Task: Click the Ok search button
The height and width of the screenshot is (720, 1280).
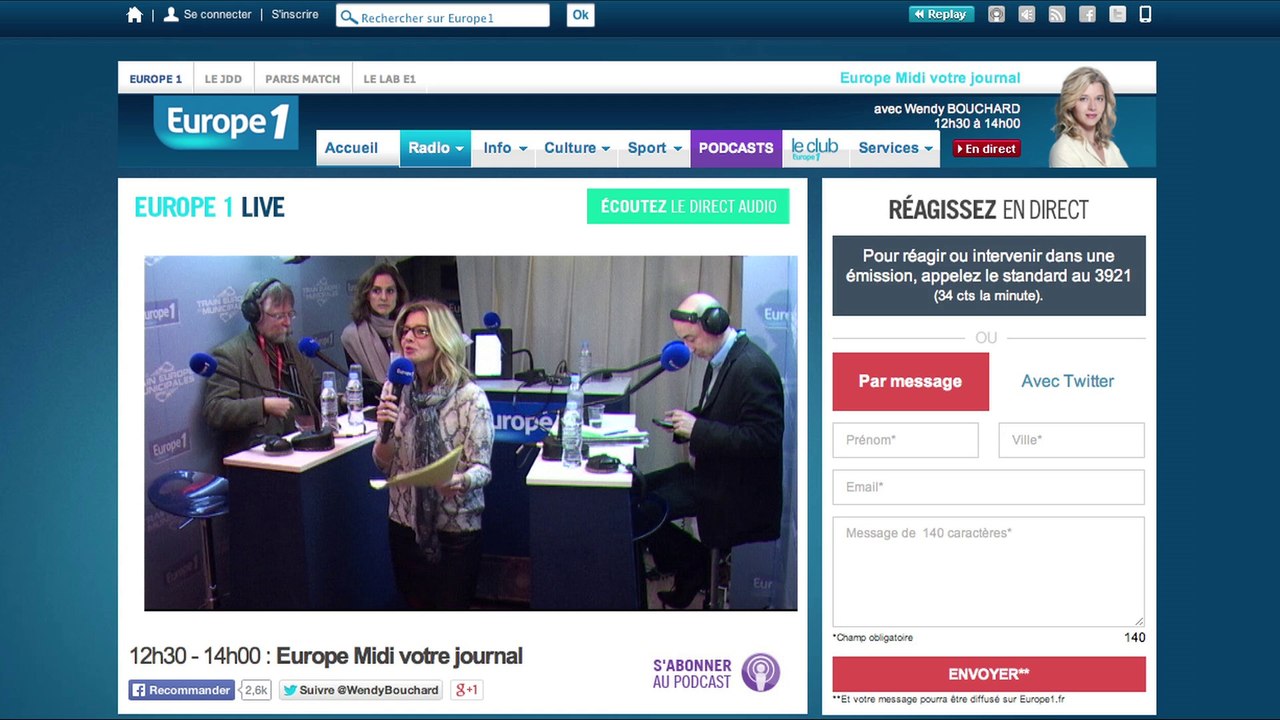Action: (x=580, y=15)
